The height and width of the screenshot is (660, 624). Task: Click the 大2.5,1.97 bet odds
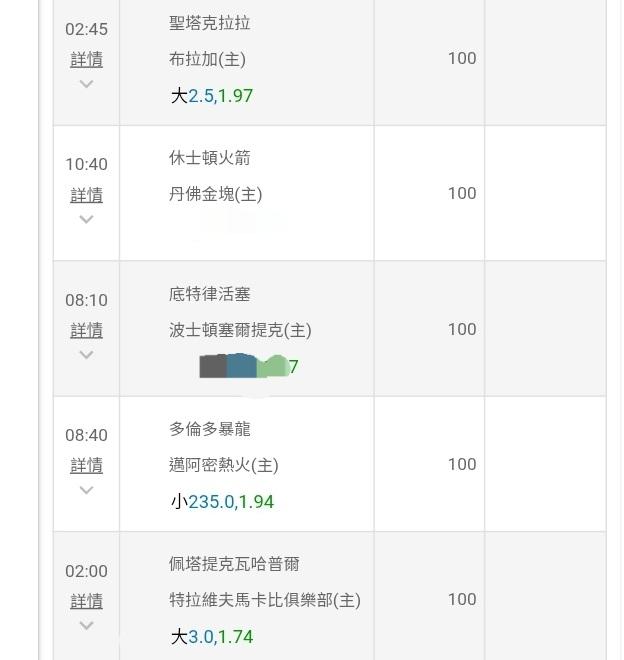click(211, 96)
